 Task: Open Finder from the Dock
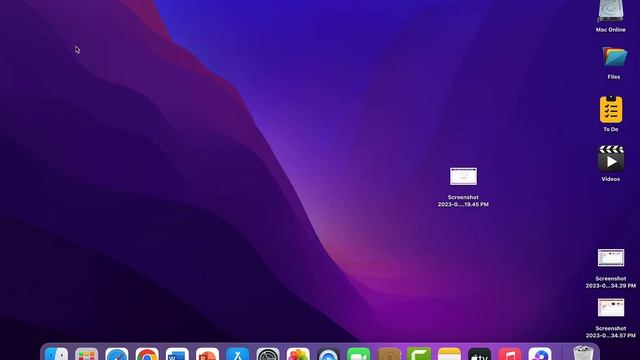(56, 354)
